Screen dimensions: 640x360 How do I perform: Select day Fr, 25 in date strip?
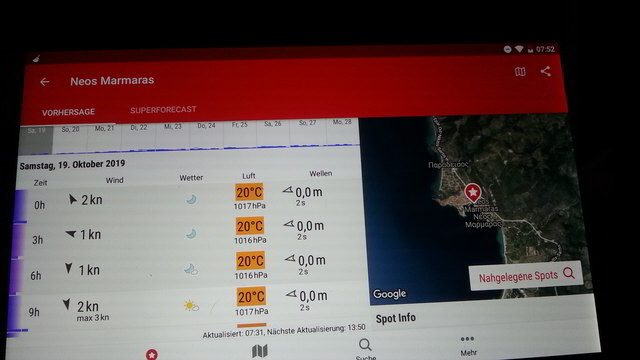click(240, 124)
